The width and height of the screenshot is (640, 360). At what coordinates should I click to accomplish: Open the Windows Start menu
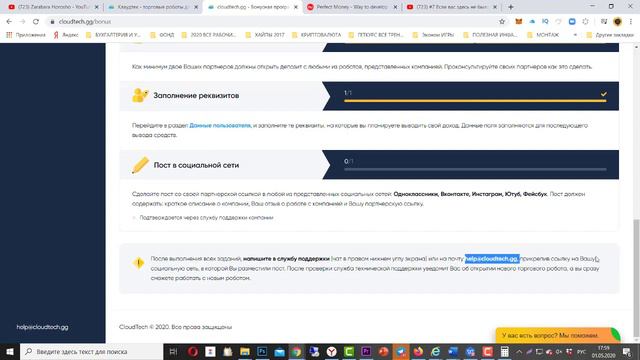tap(10, 351)
